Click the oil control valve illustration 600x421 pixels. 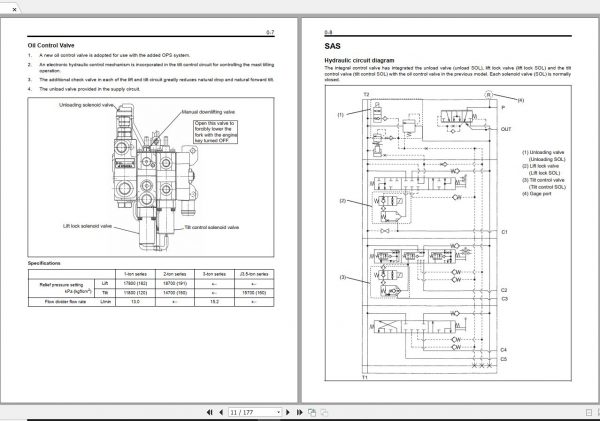point(155,176)
